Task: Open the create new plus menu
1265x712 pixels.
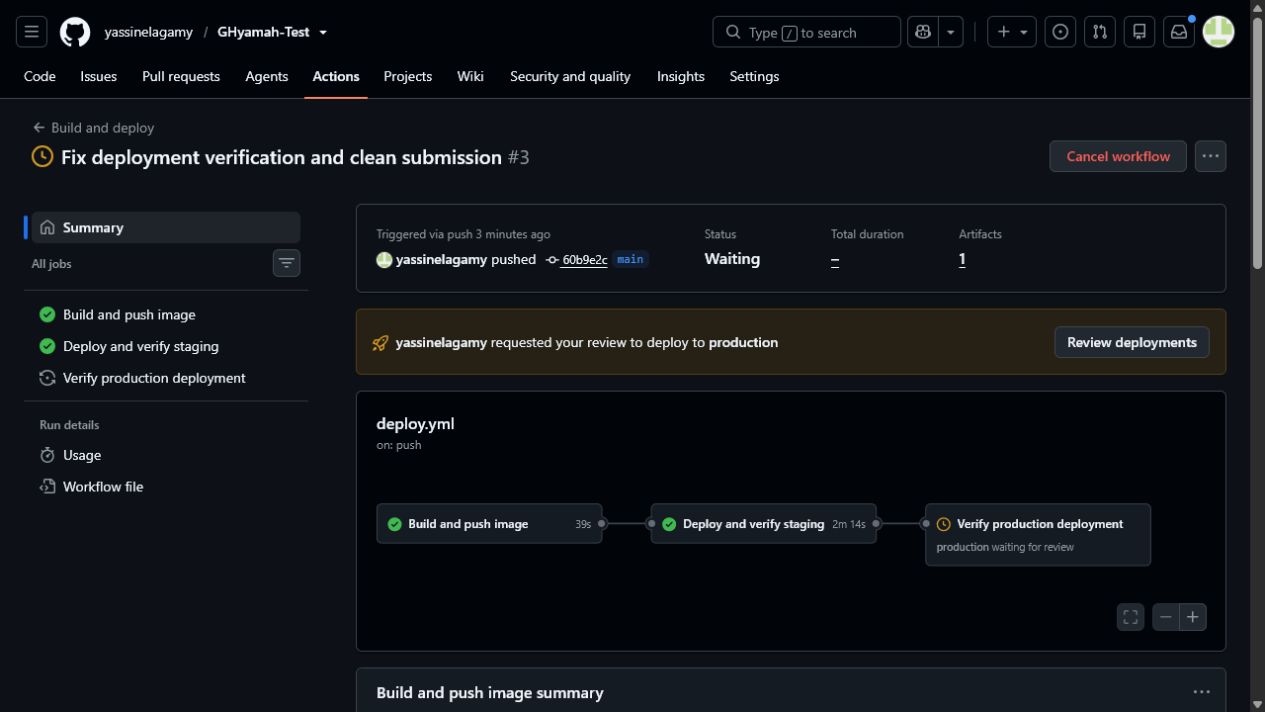Action: 1011,32
